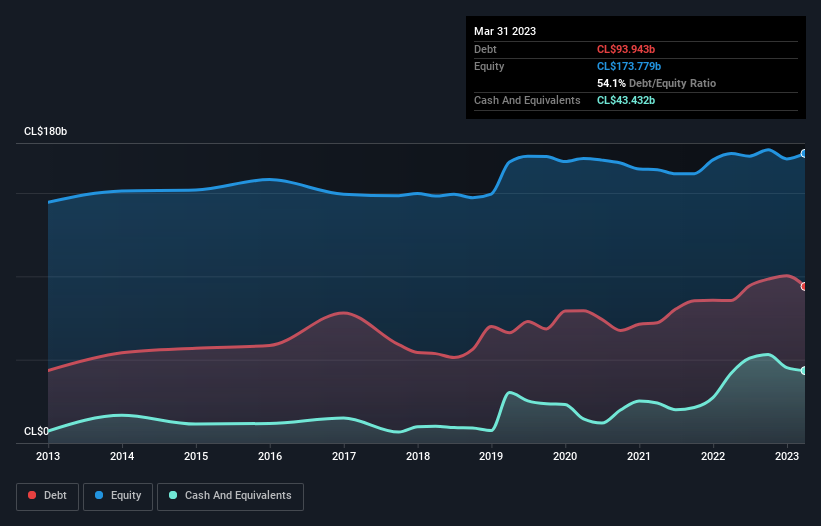
Task: Click teal Cash And Equivalents legend dot
Action: pyautogui.click(x=173, y=495)
